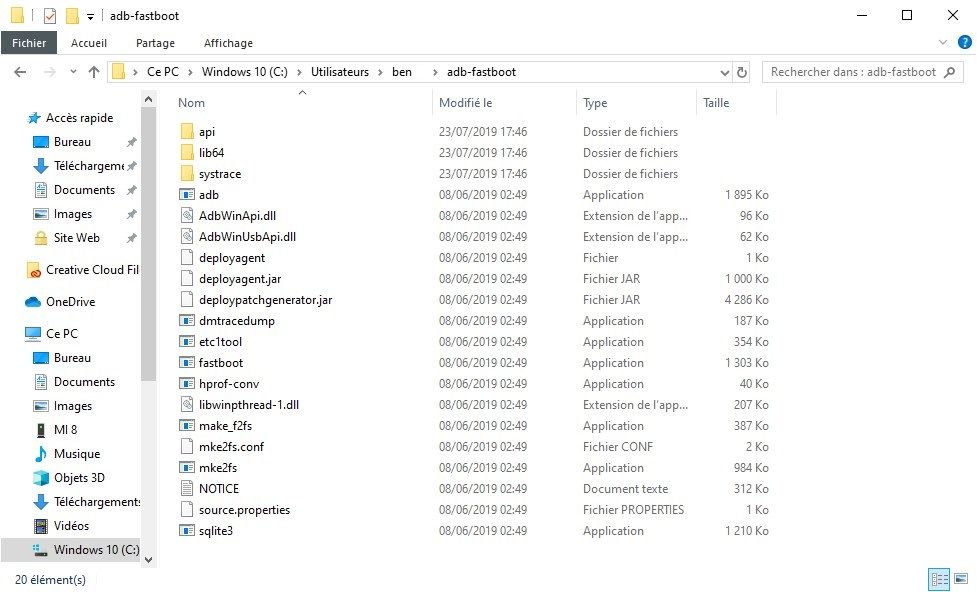
Task: Select ben in the address breadcrumb
Action: [402, 72]
